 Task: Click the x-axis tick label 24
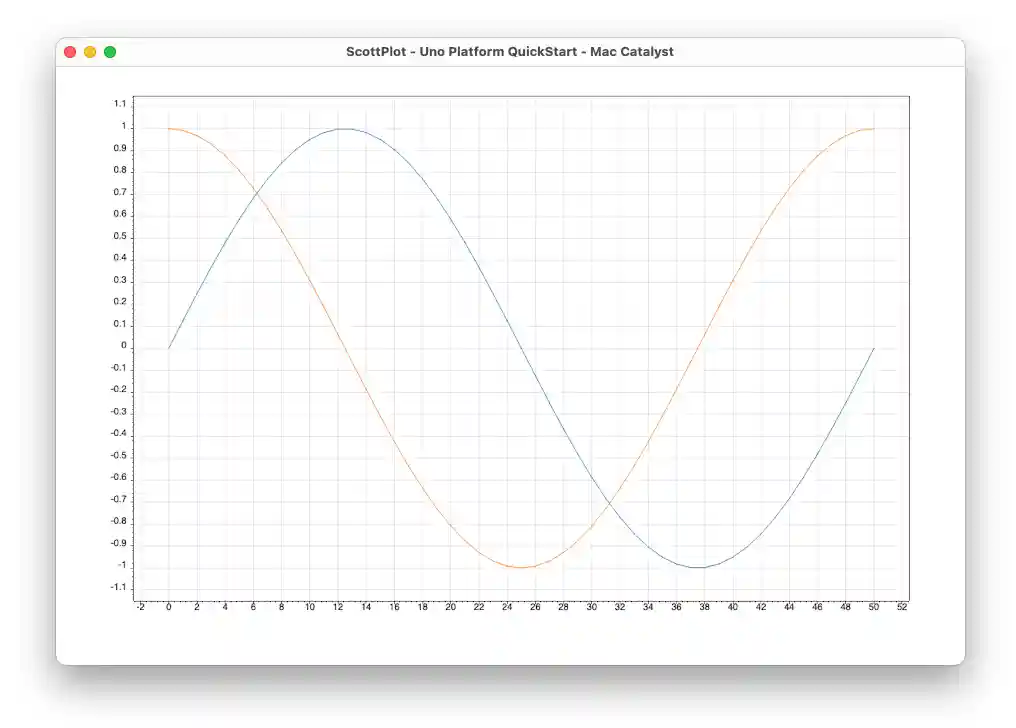pyautogui.click(x=507, y=607)
